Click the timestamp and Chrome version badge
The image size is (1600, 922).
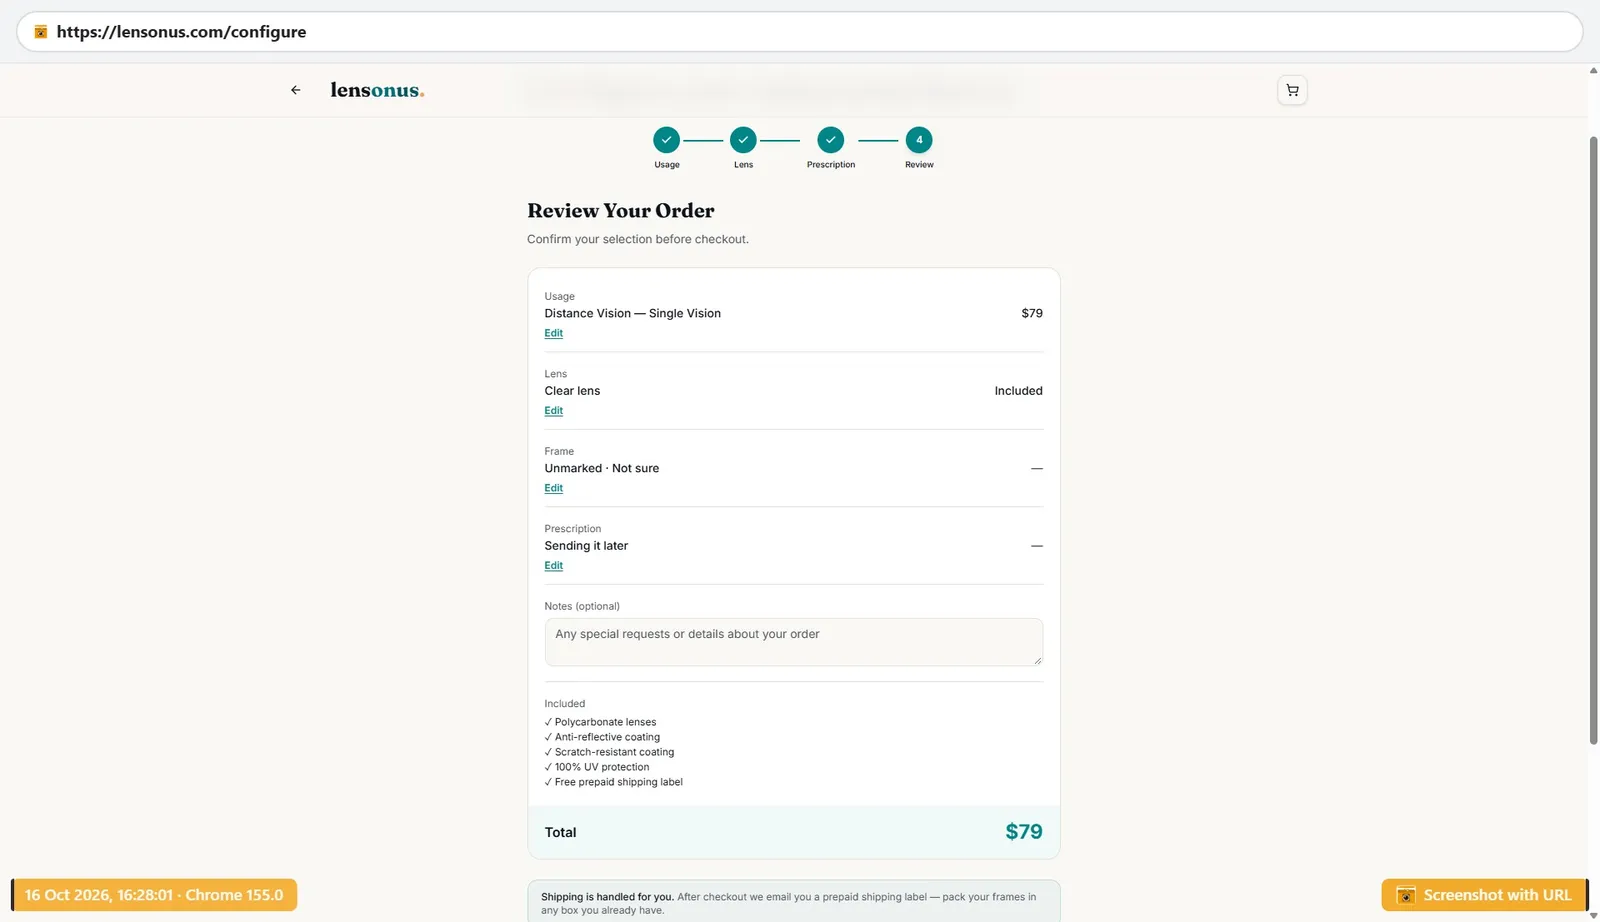(x=154, y=895)
